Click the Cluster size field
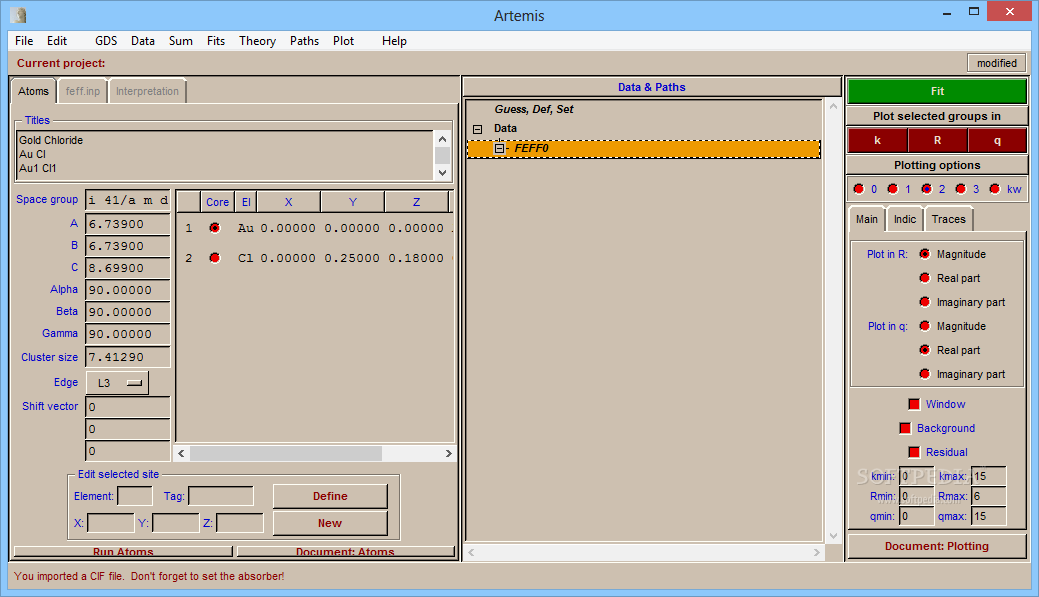Screen dimensions: 1039x597 point(128,357)
